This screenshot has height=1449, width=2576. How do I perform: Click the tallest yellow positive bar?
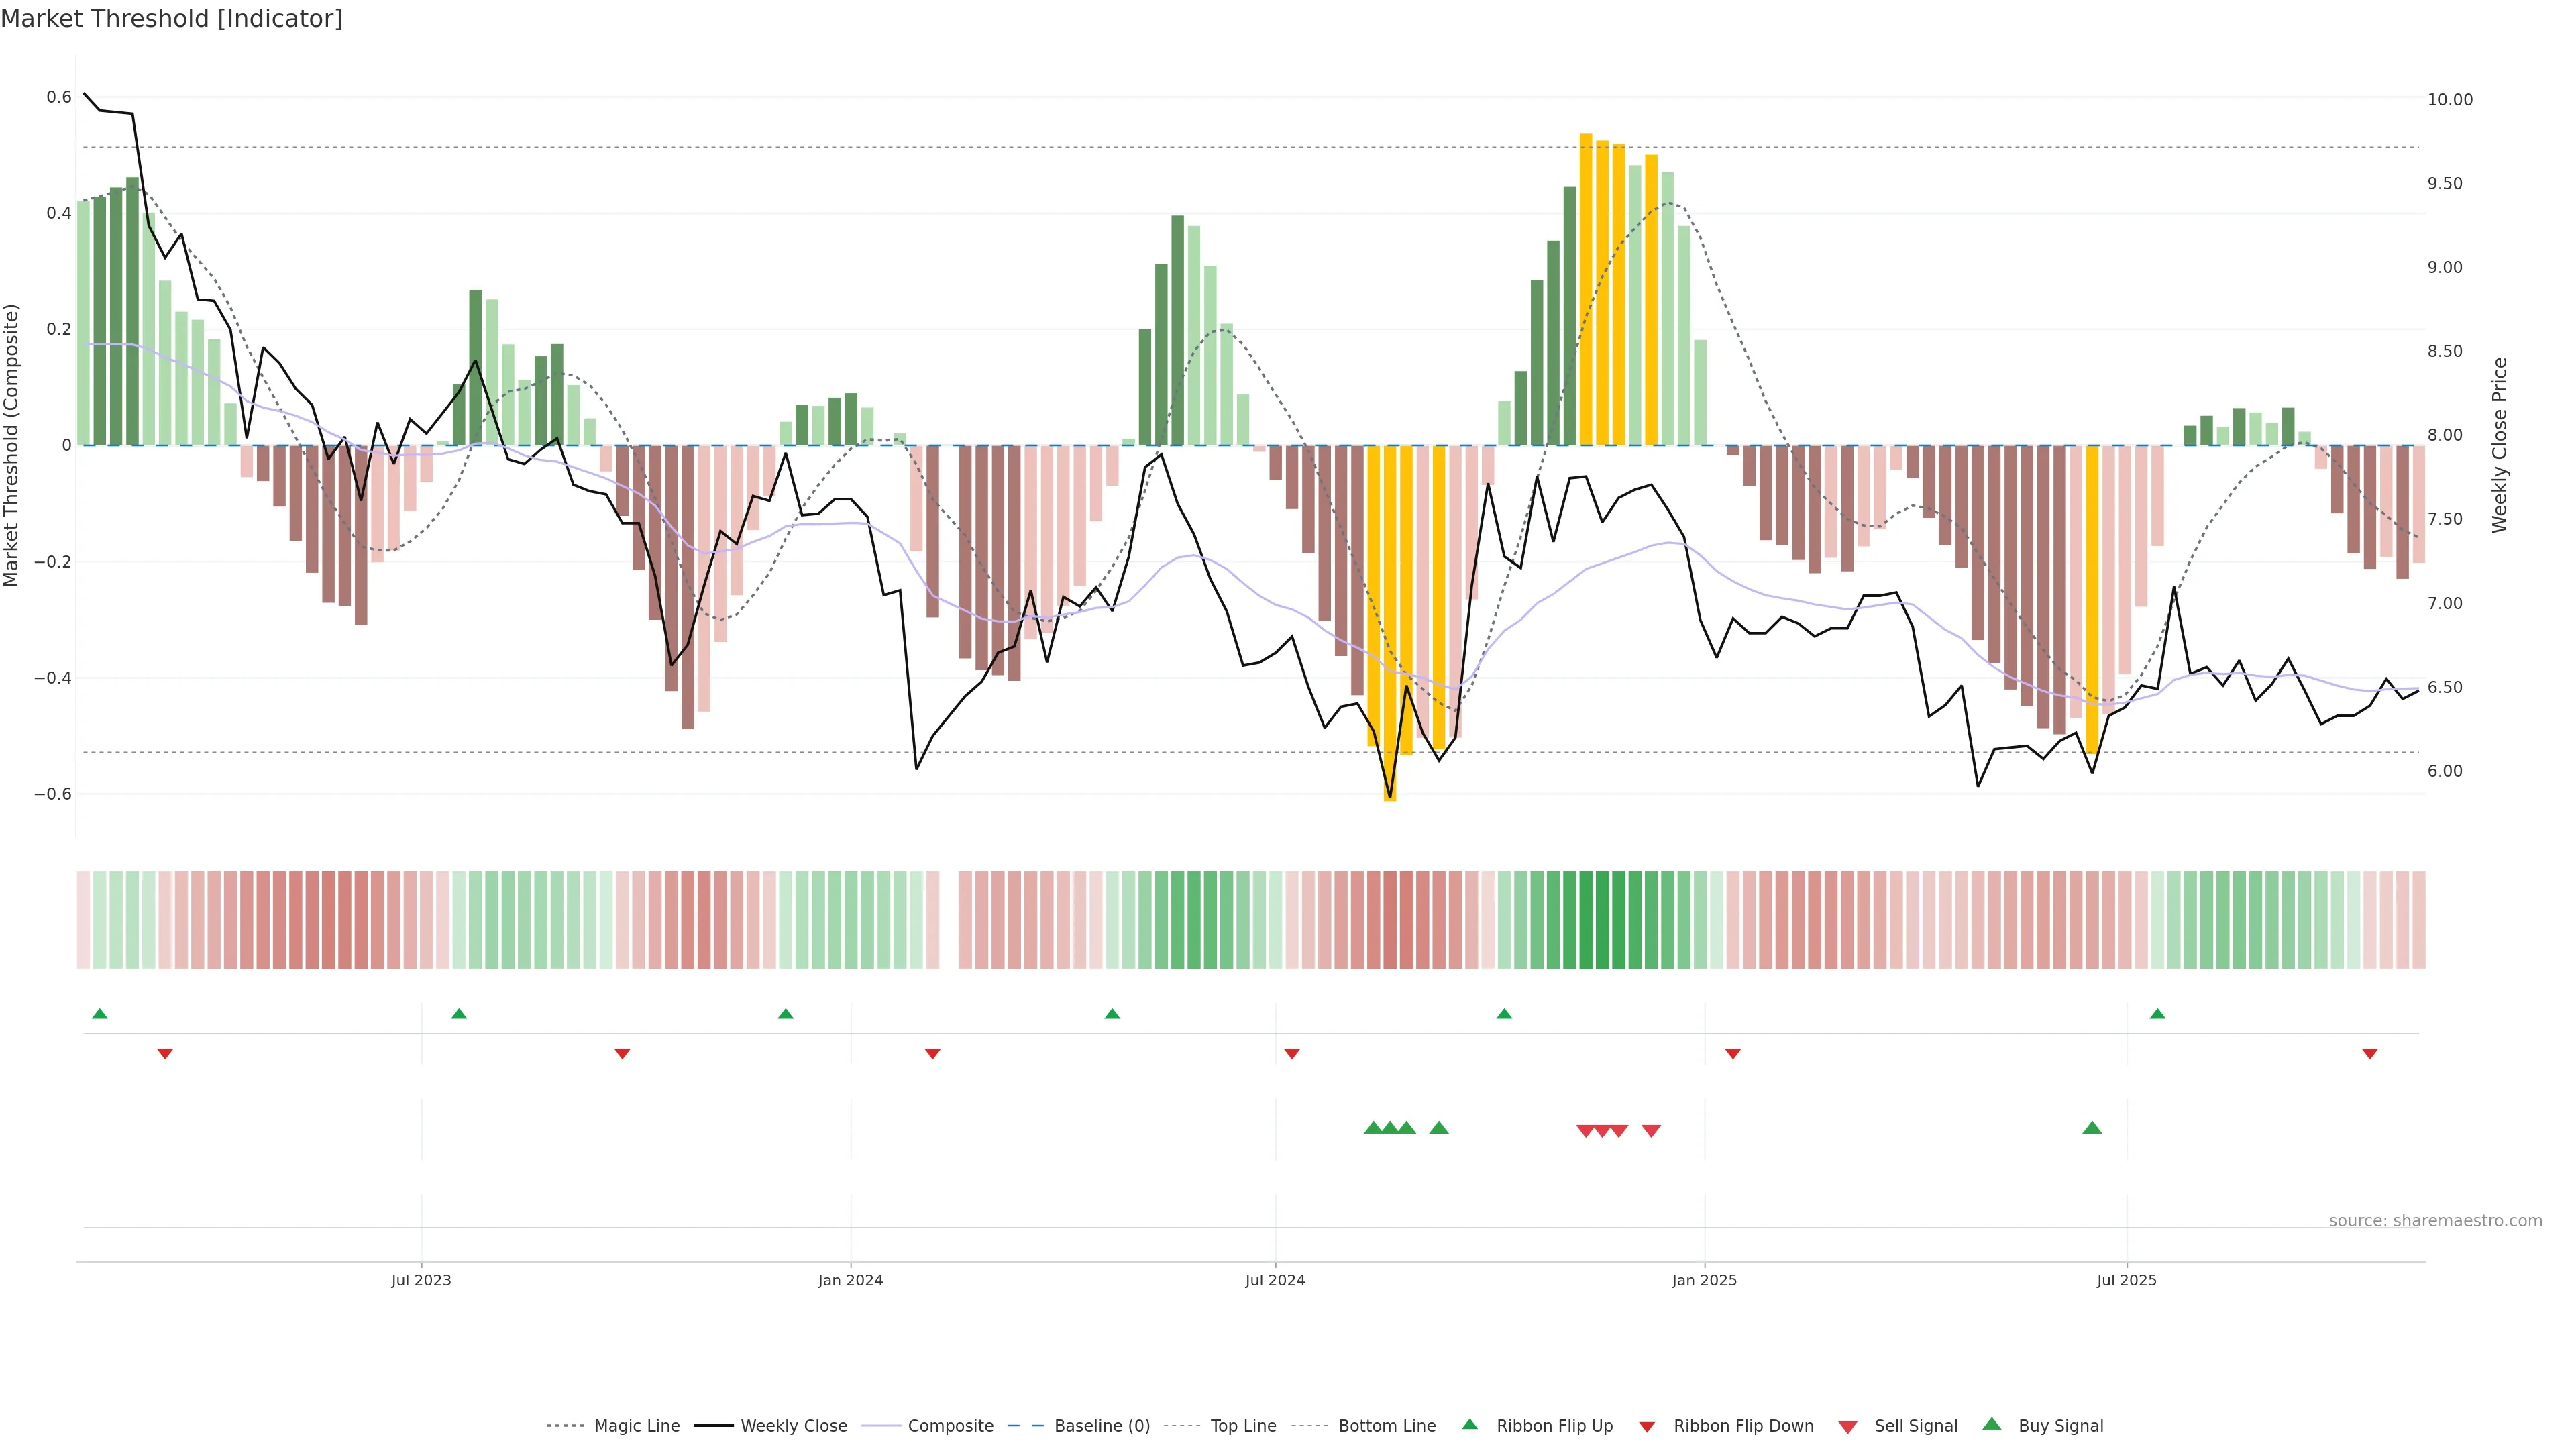(x=1586, y=290)
